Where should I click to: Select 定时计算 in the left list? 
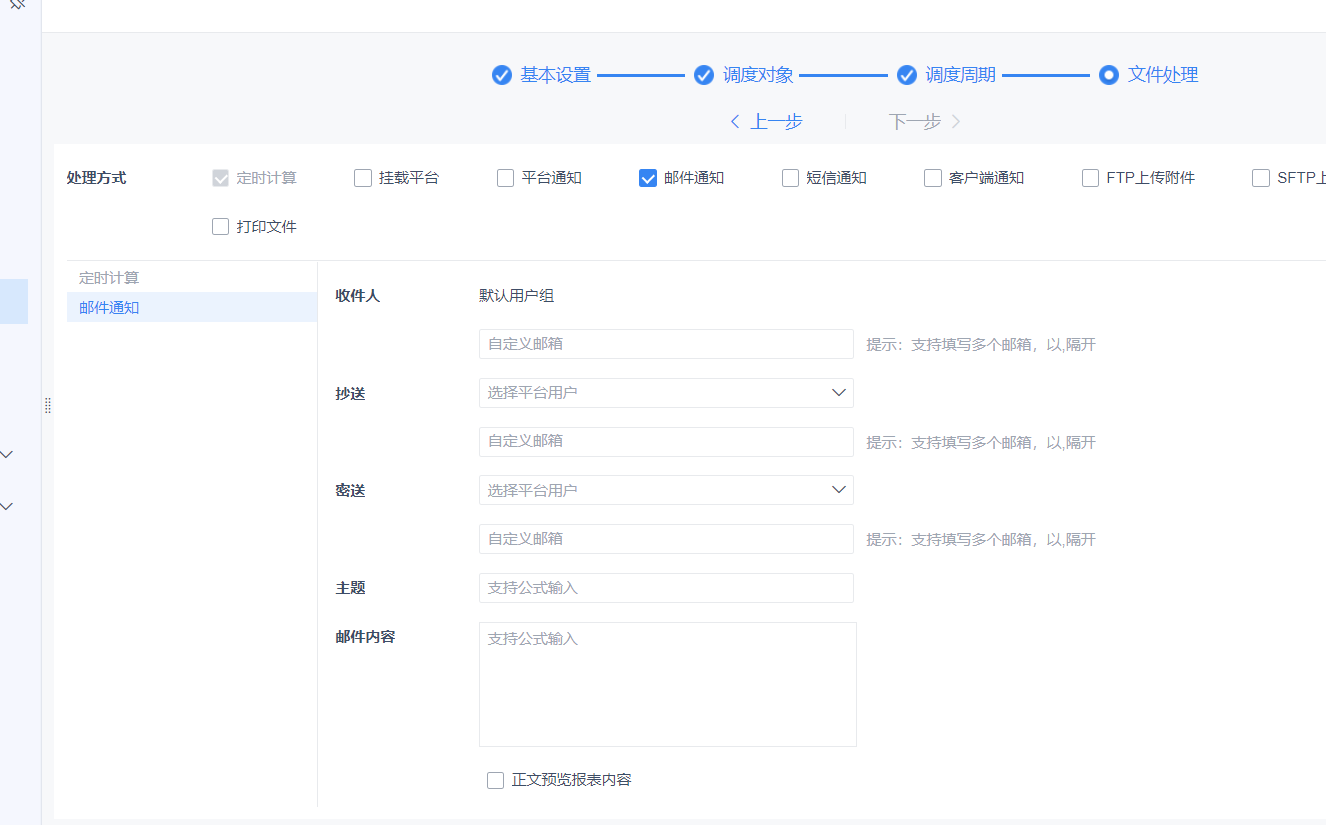pos(192,277)
